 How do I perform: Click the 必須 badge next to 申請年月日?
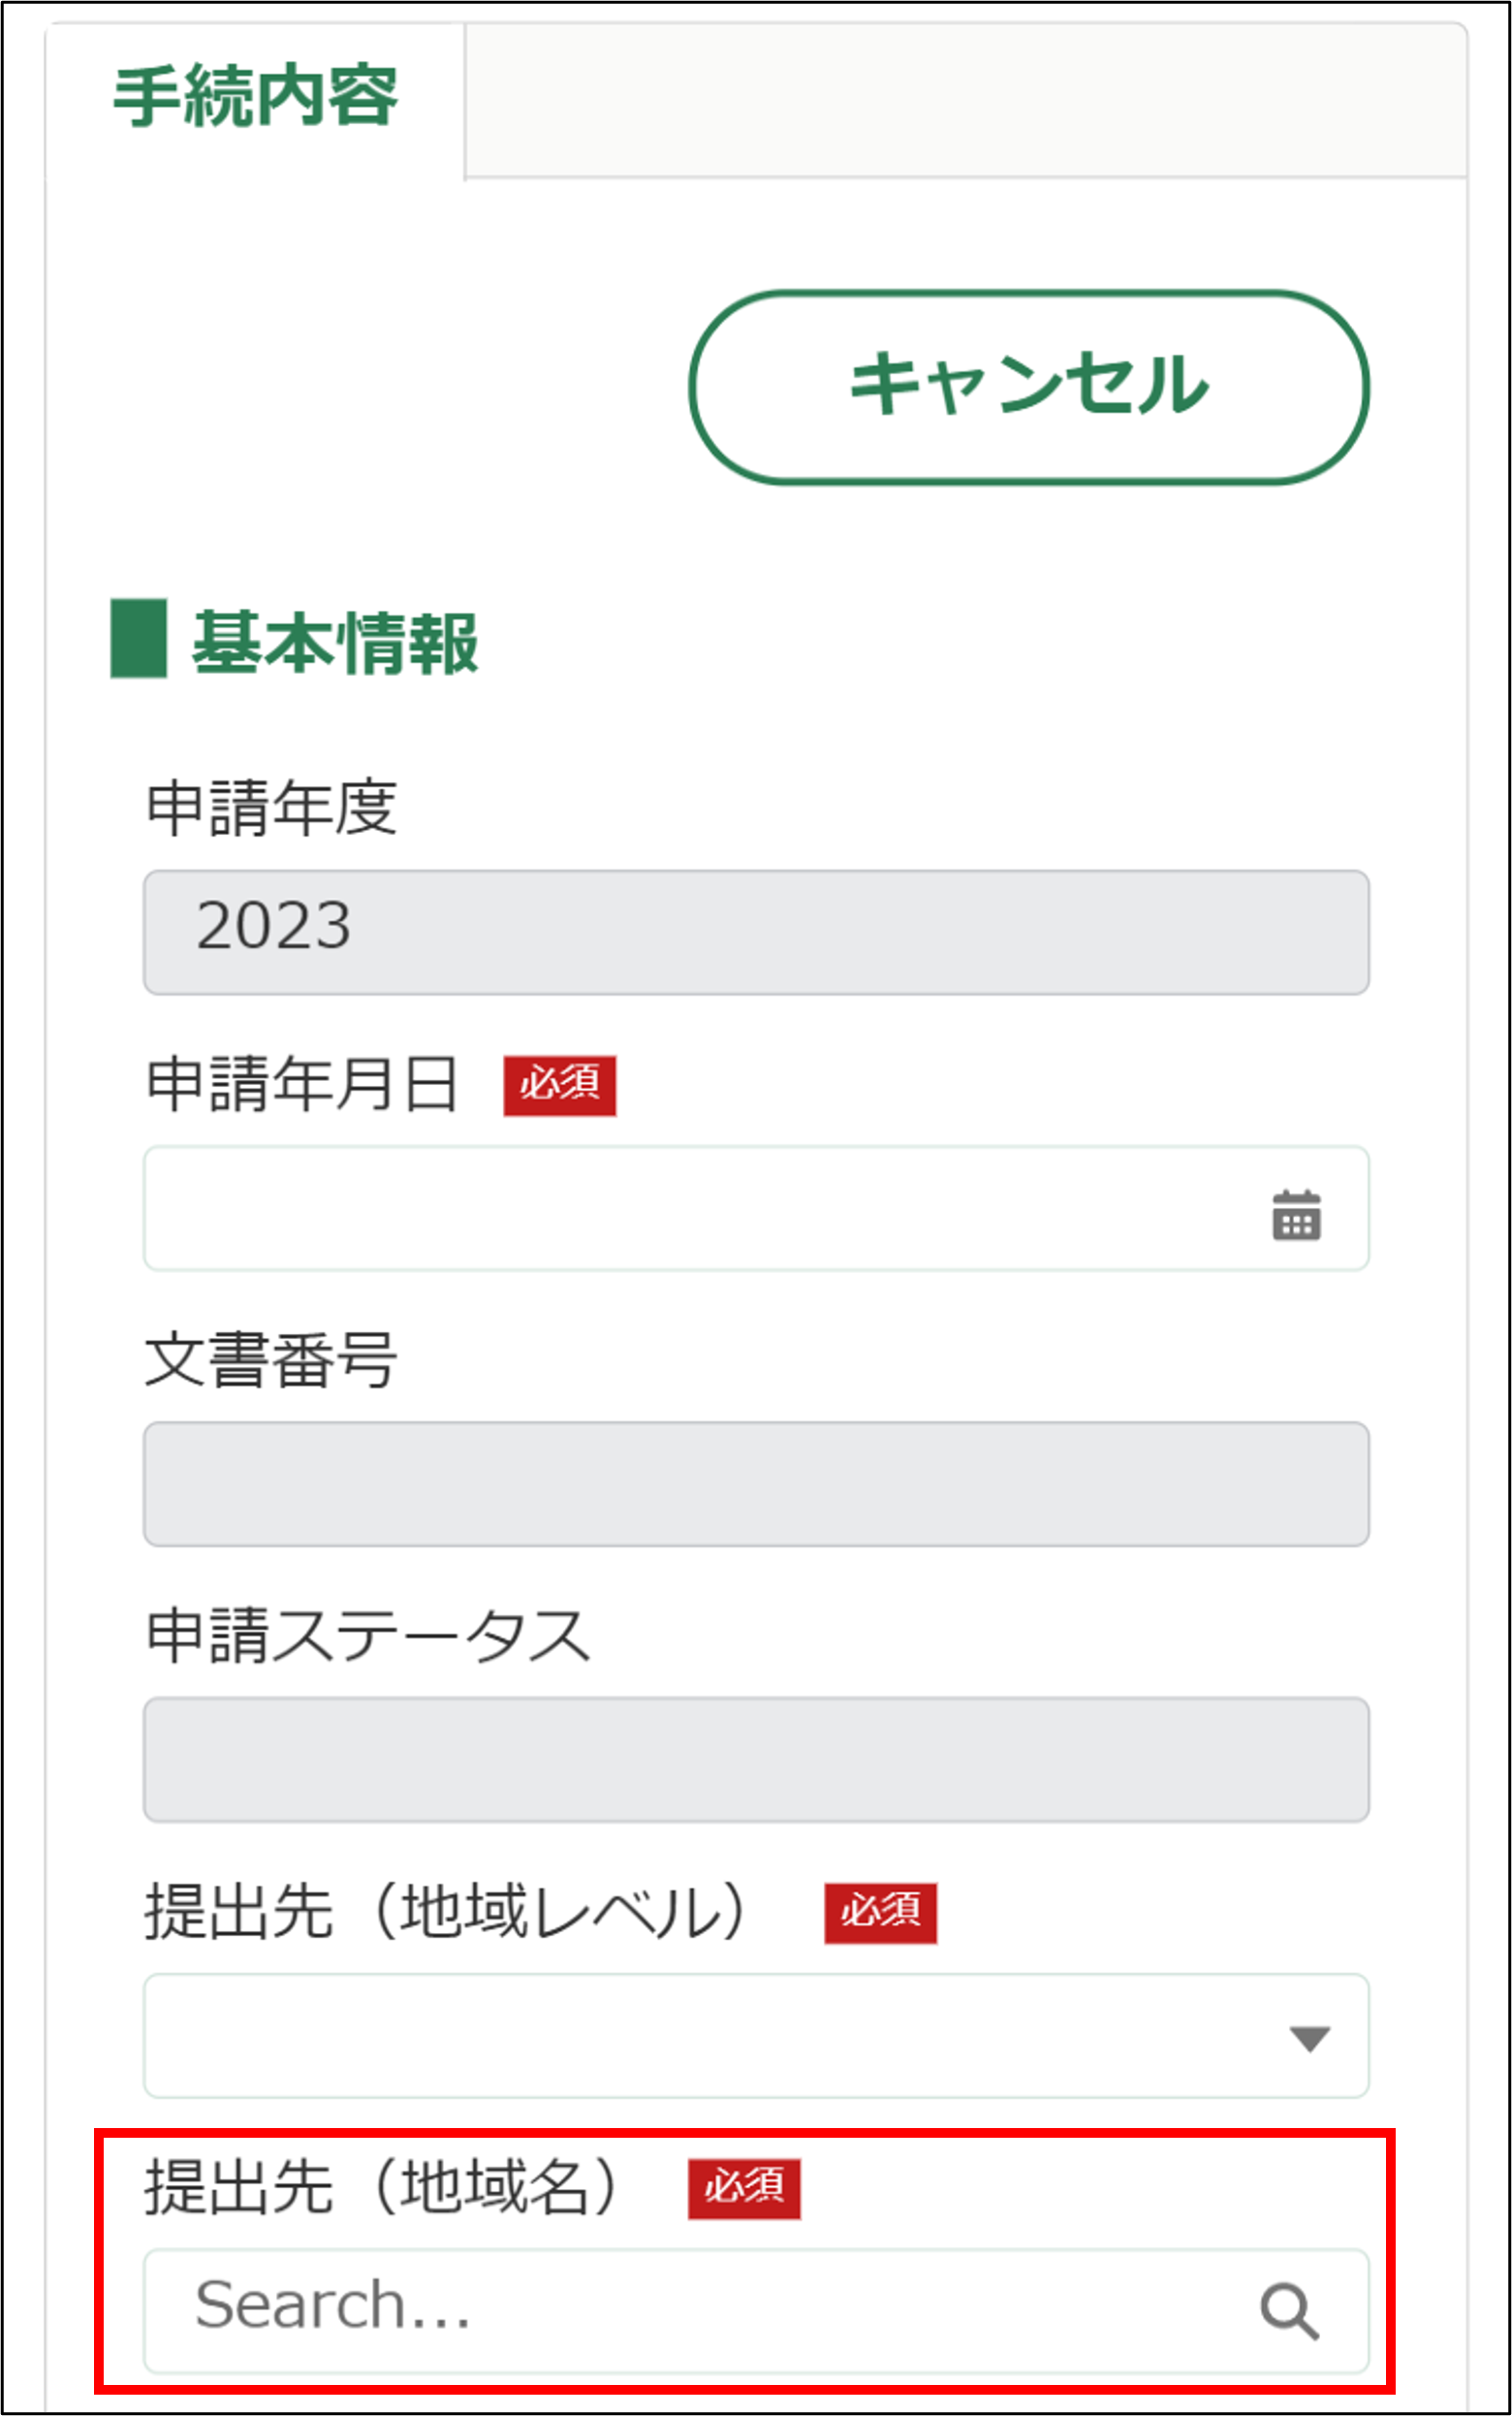(x=559, y=1085)
